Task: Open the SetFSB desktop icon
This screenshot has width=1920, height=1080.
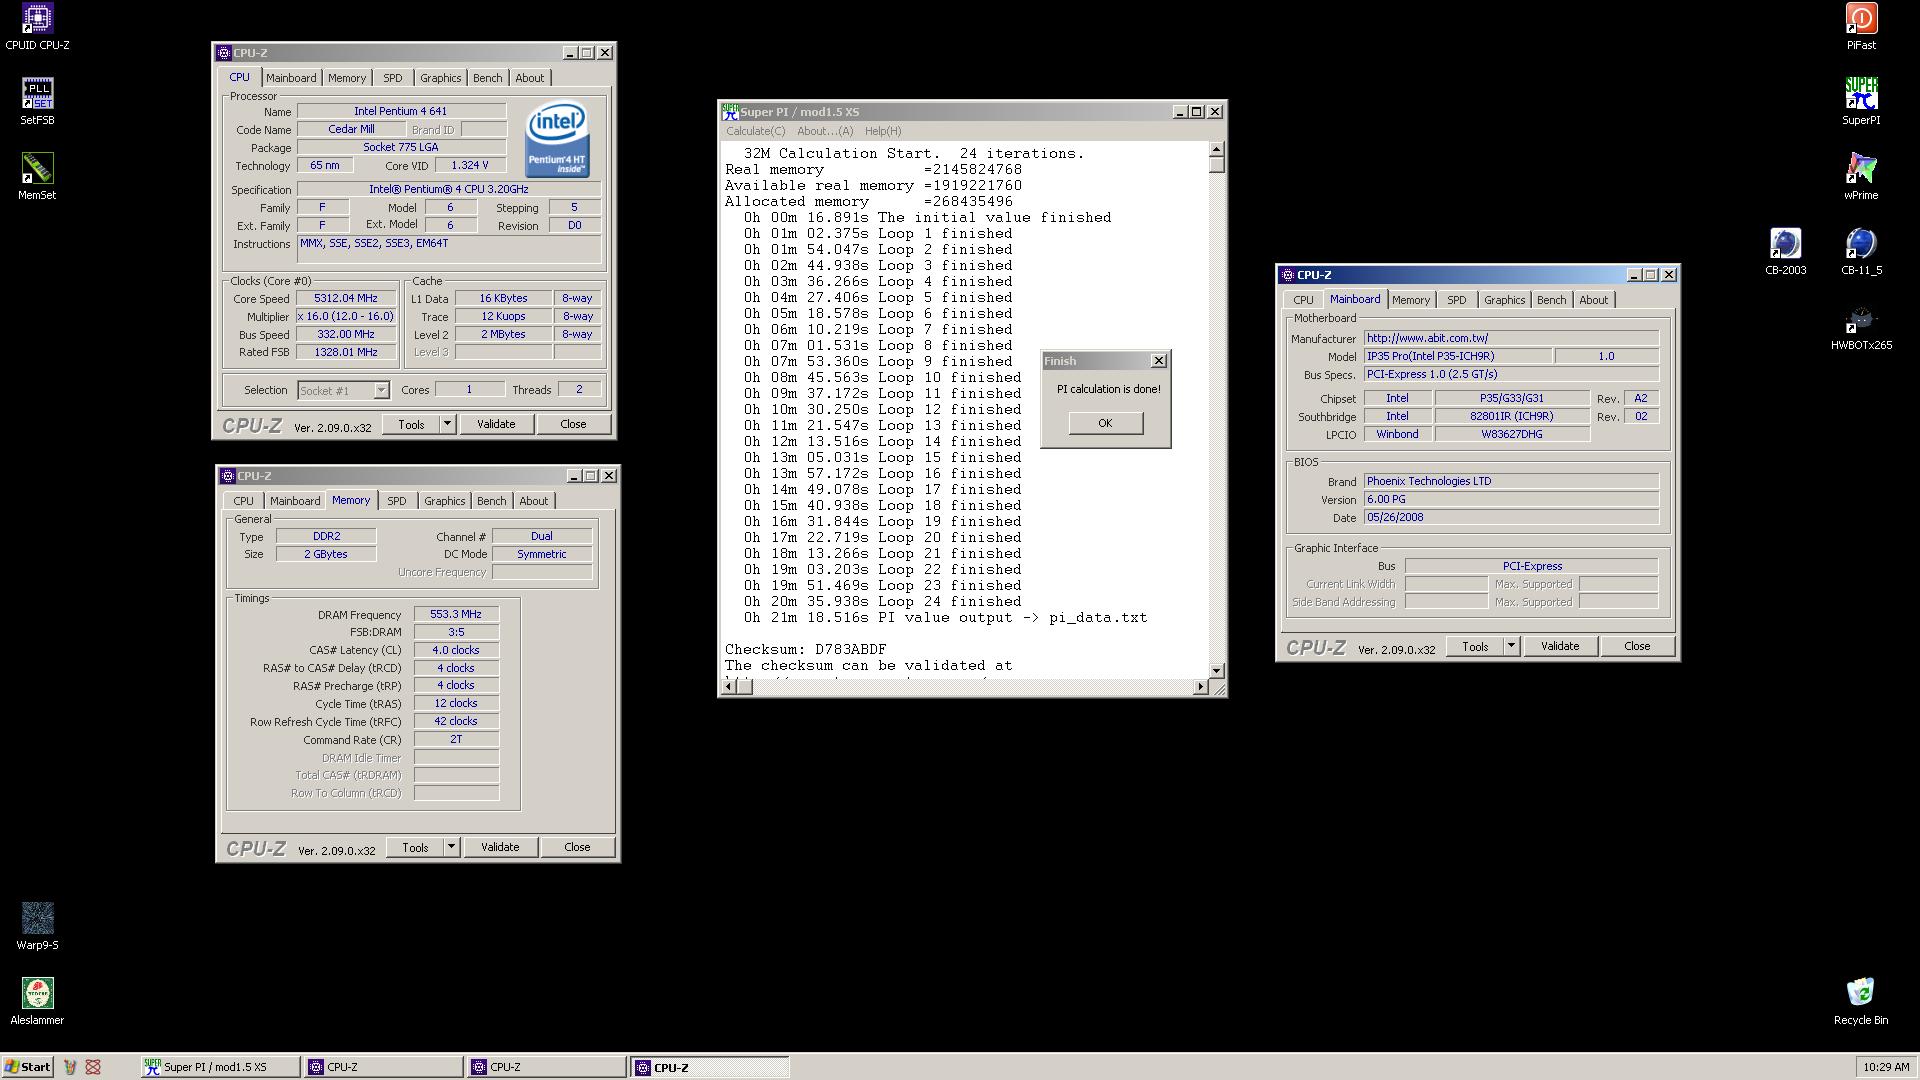Action: [37, 102]
